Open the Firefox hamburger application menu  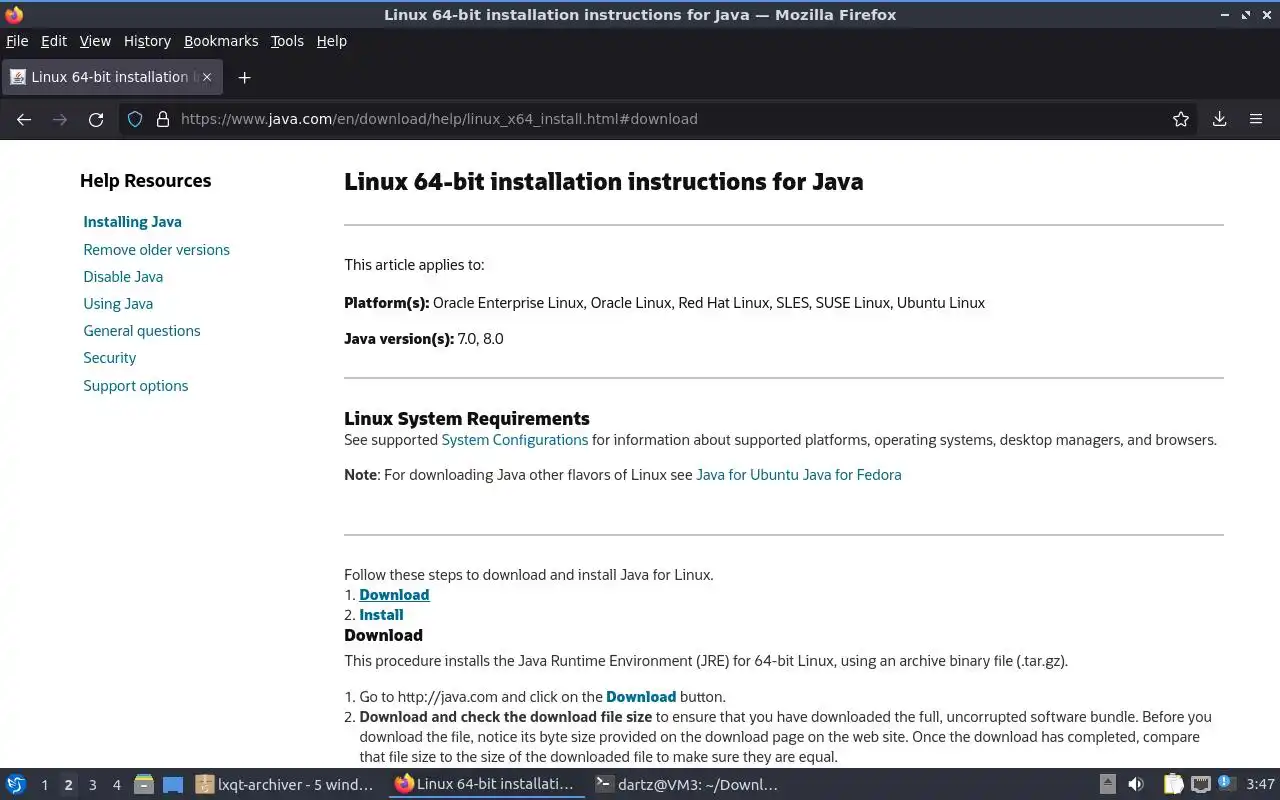coord(1256,119)
